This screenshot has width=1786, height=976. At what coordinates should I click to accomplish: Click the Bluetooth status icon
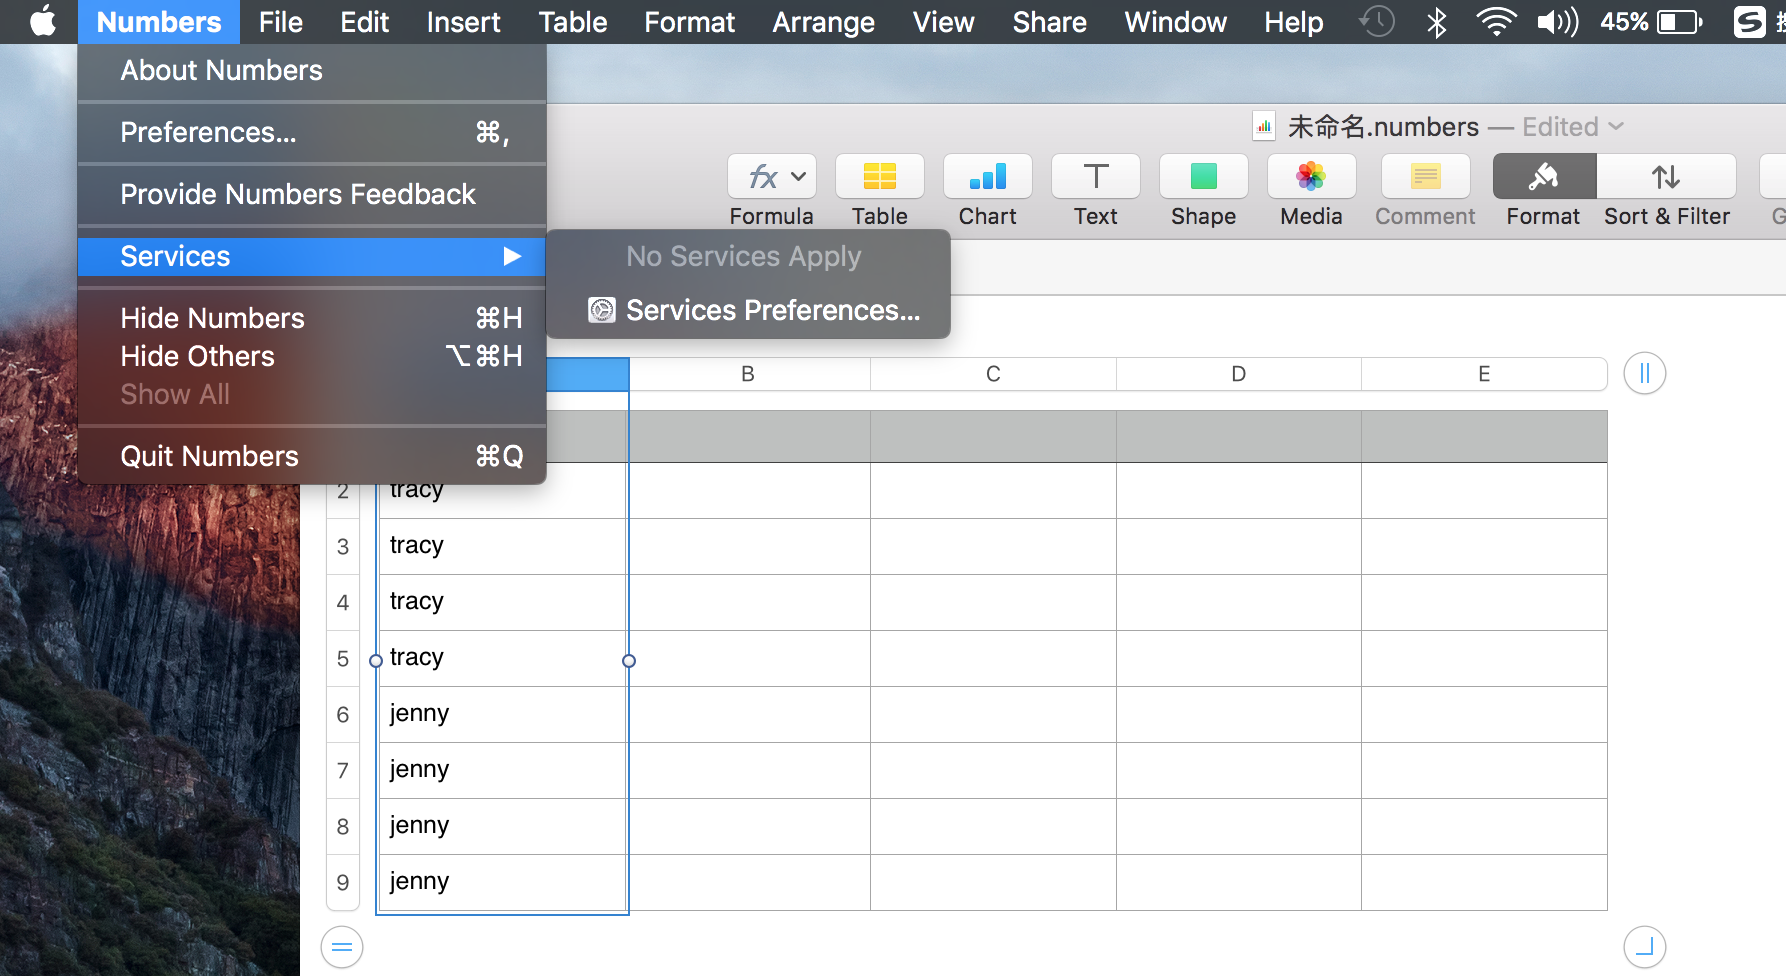1437,21
